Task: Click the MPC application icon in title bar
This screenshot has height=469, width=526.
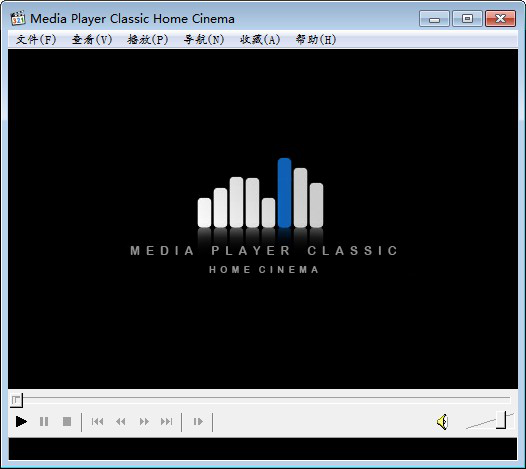Action: point(18,18)
